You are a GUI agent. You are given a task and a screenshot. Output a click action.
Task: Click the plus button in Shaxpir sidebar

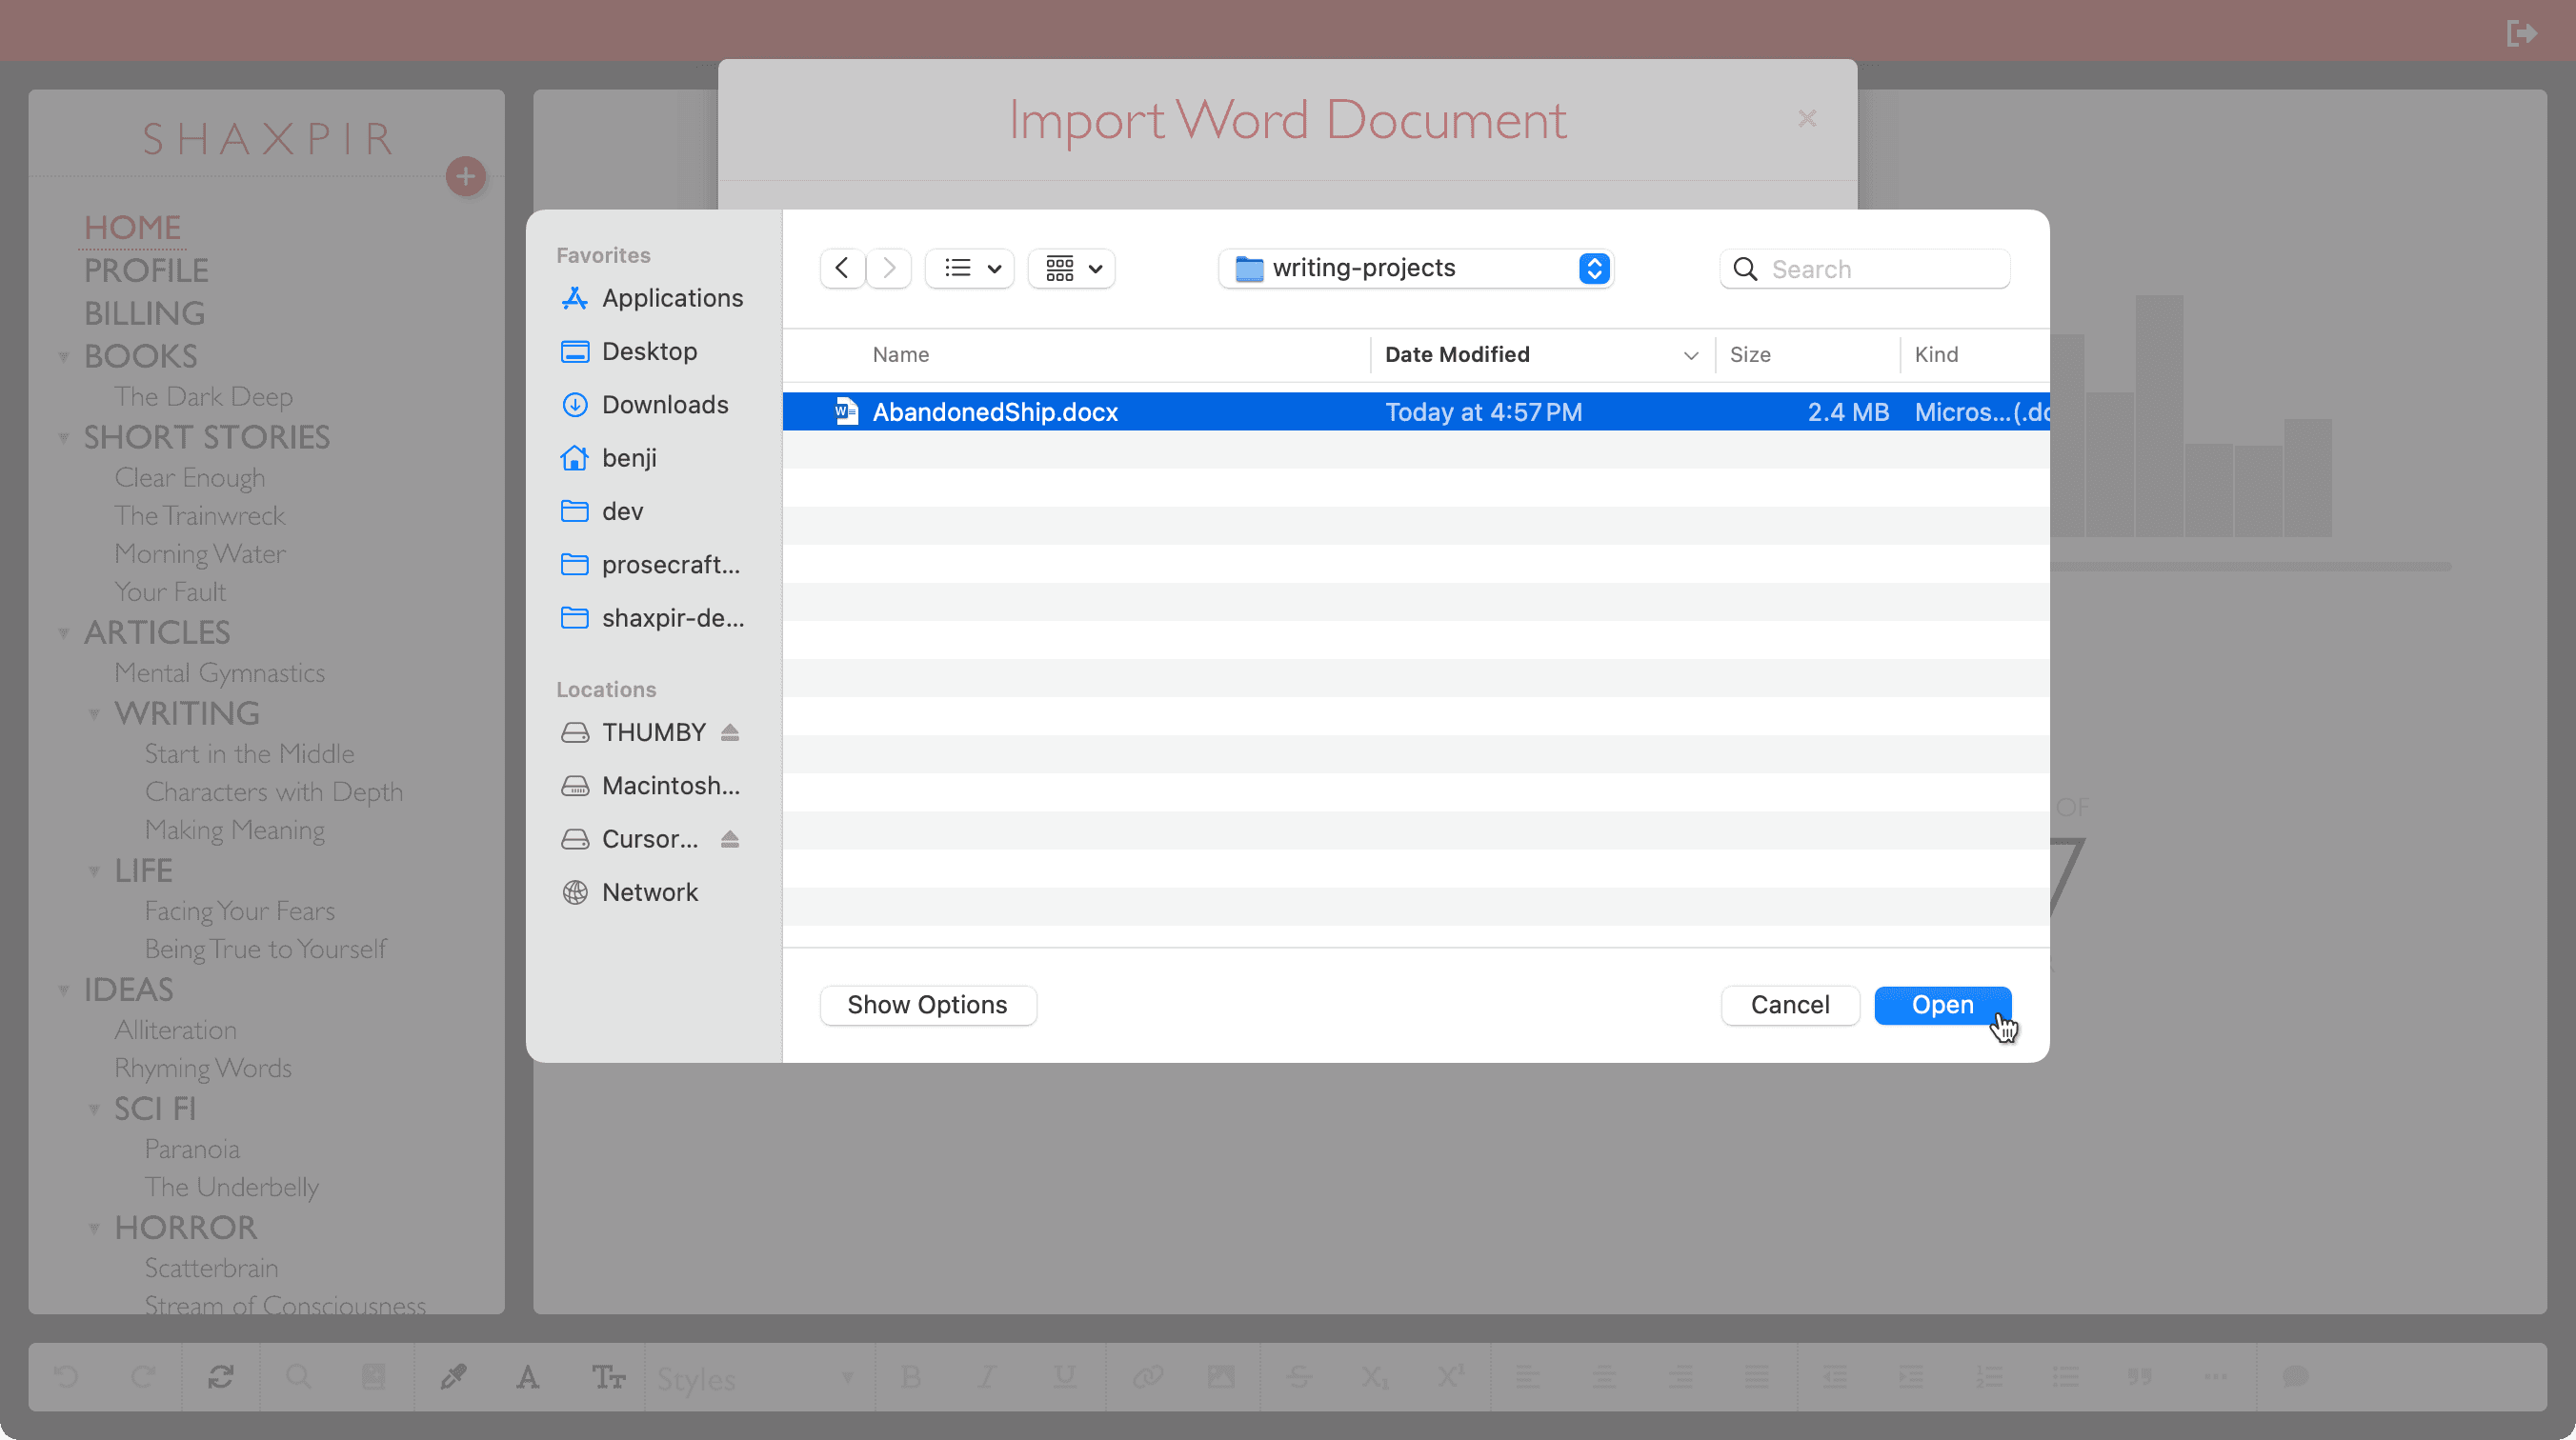point(465,177)
